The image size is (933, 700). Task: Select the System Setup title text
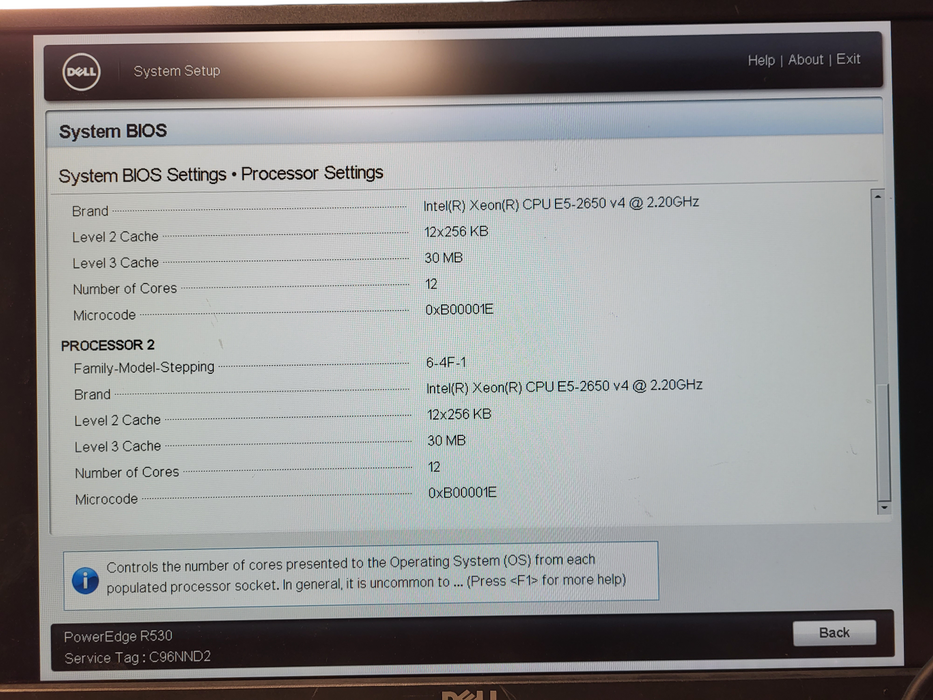(x=177, y=71)
